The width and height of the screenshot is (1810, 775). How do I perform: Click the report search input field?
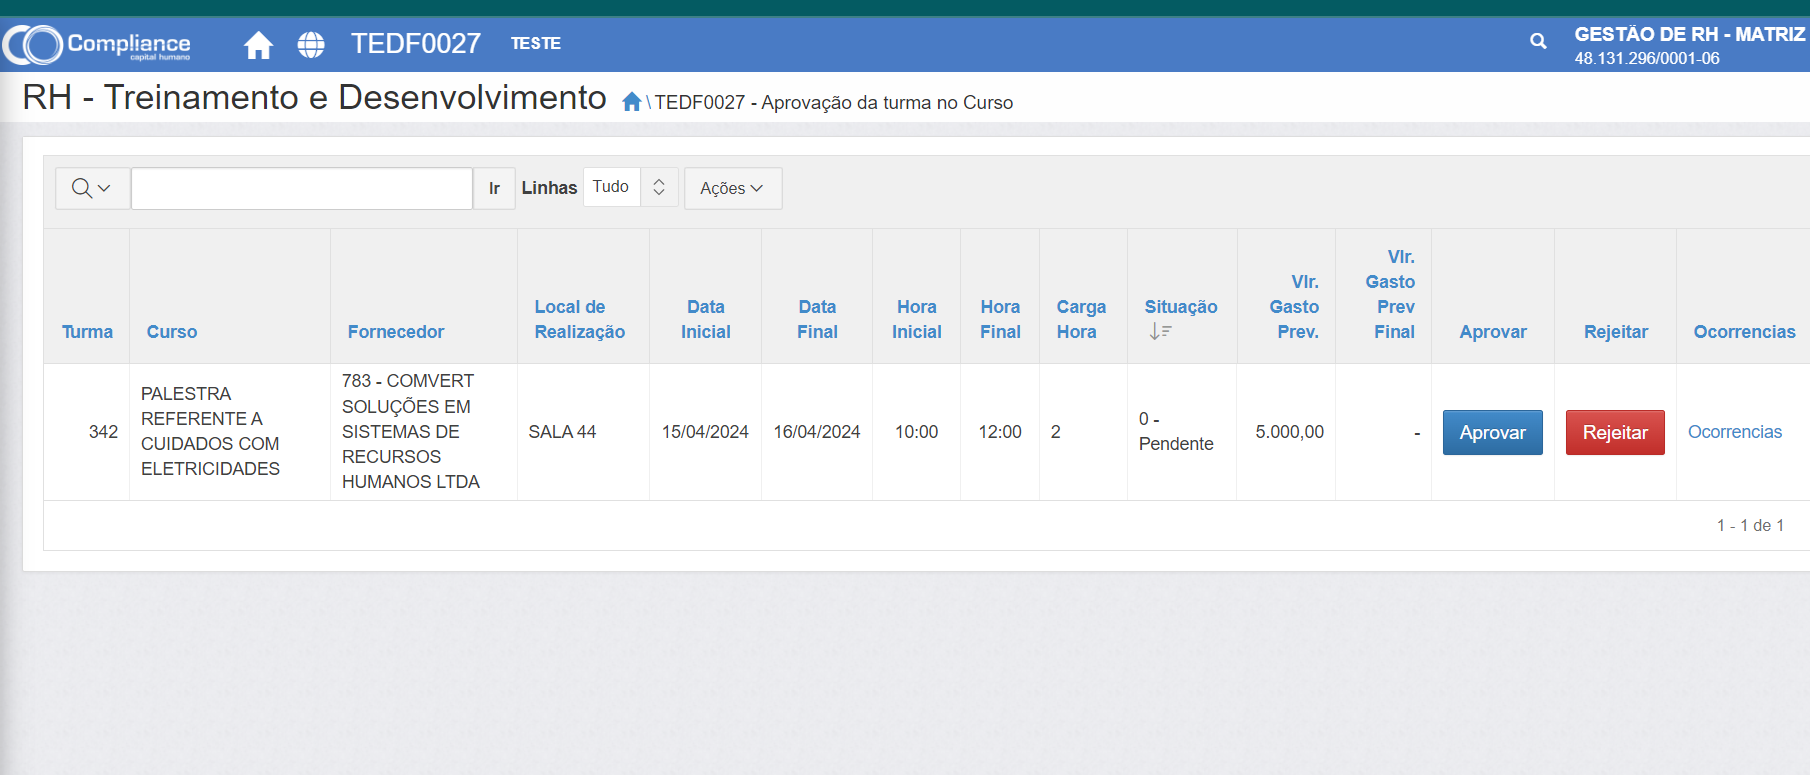point(302,188)
